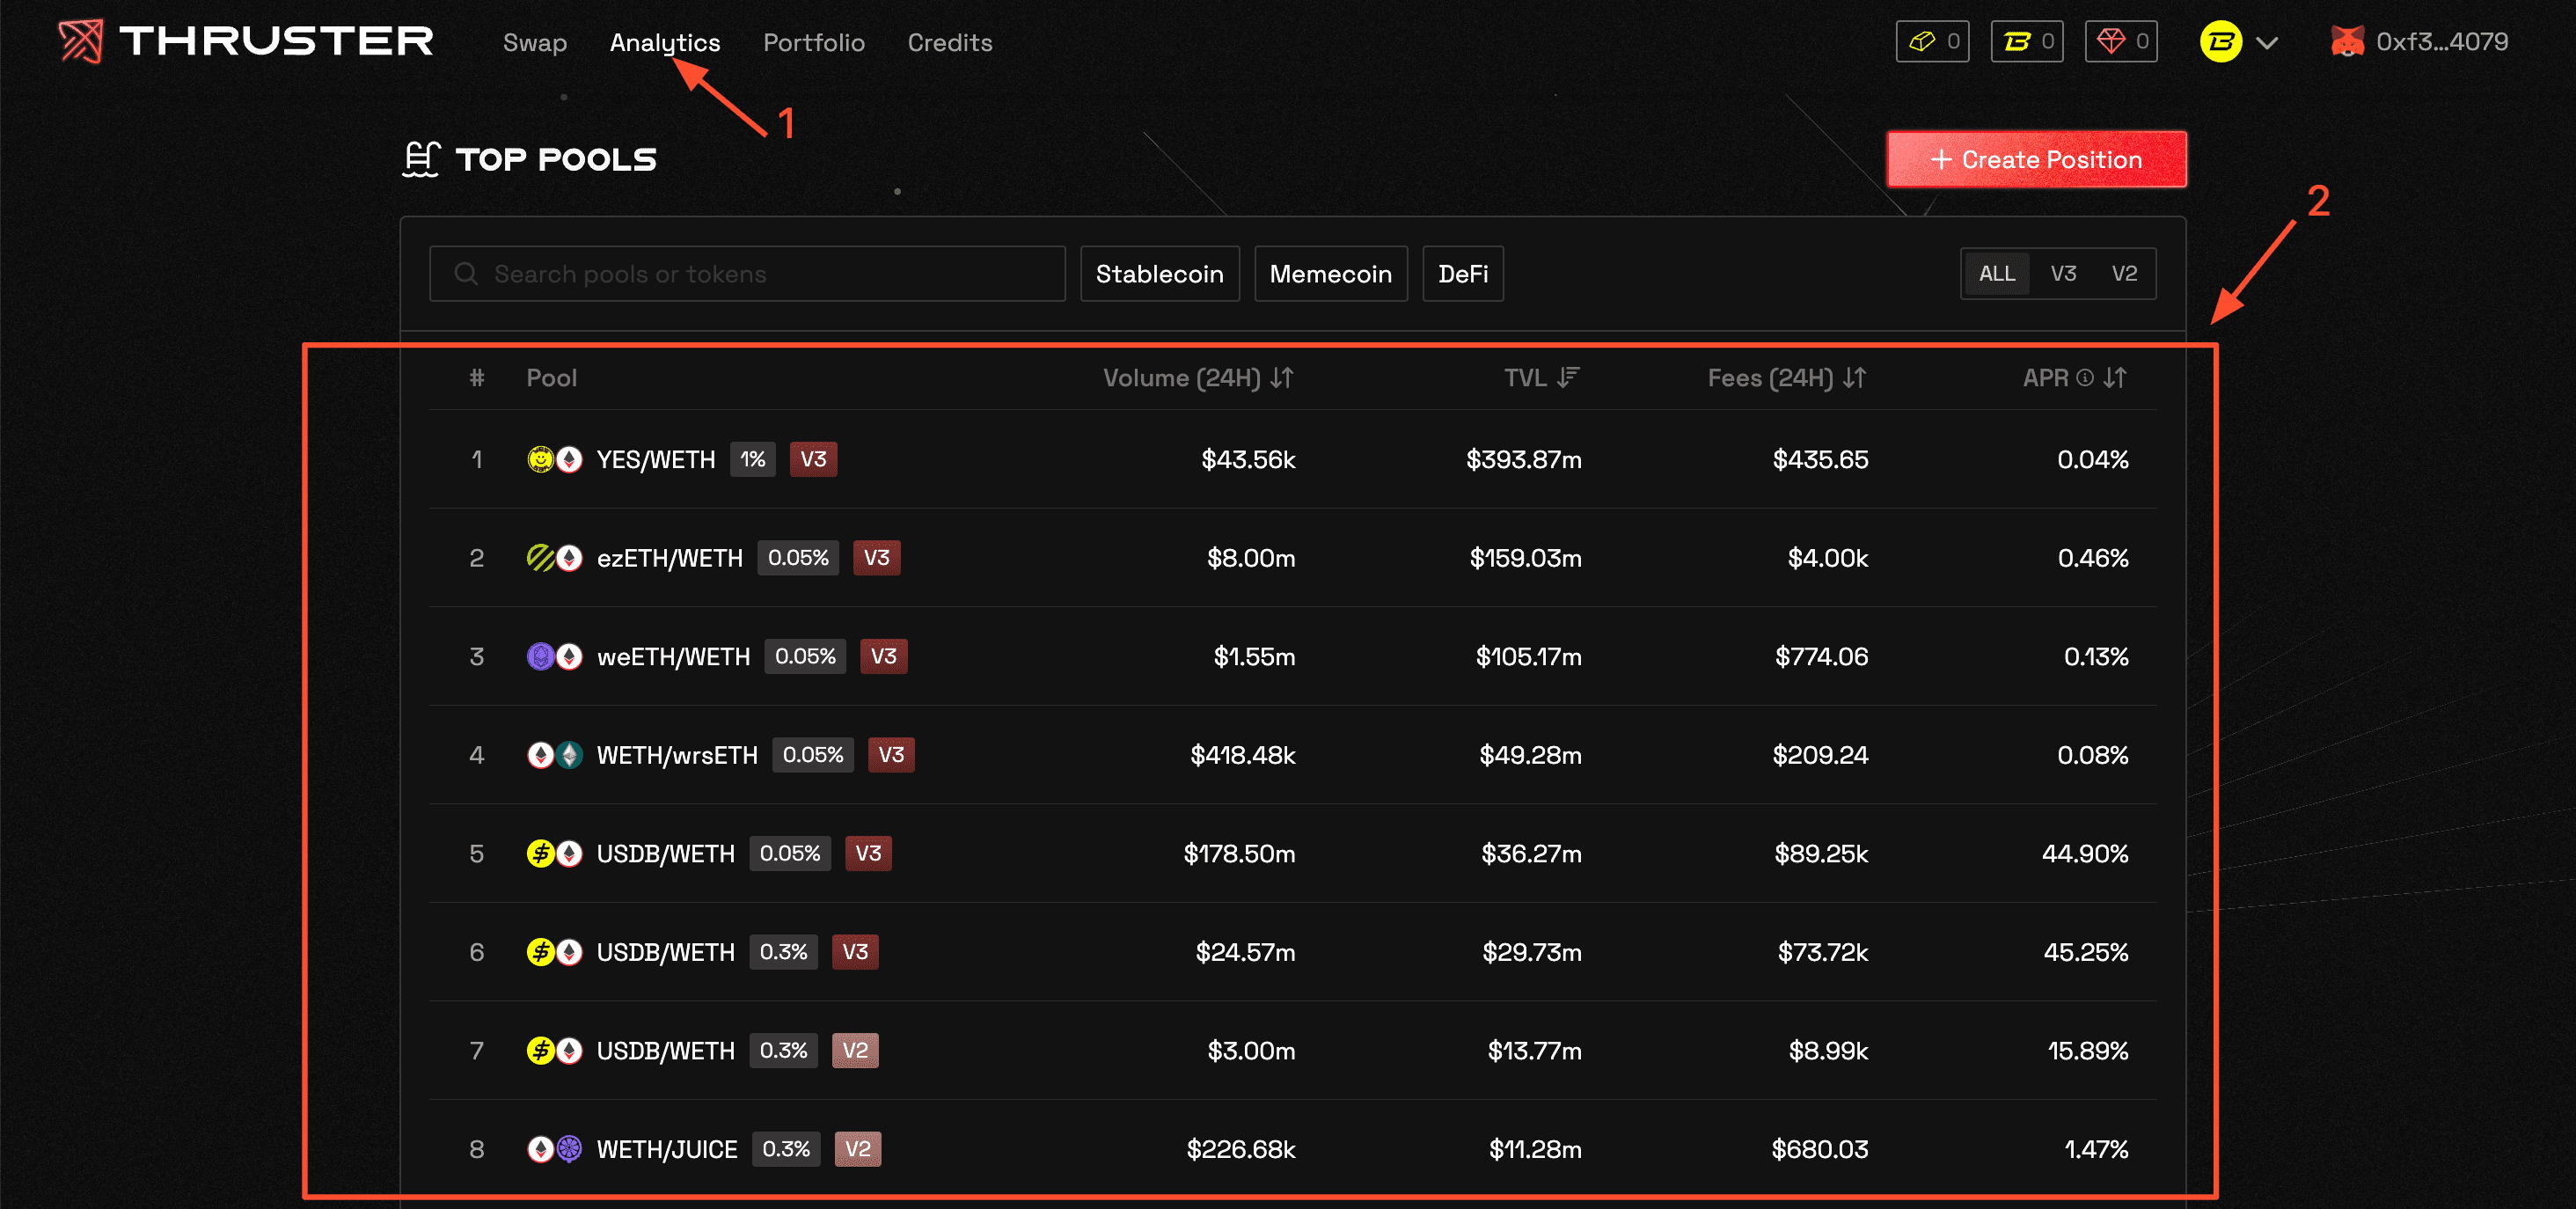
Task: Open the gold points counter icon
Action: [x=1922, y=42]
